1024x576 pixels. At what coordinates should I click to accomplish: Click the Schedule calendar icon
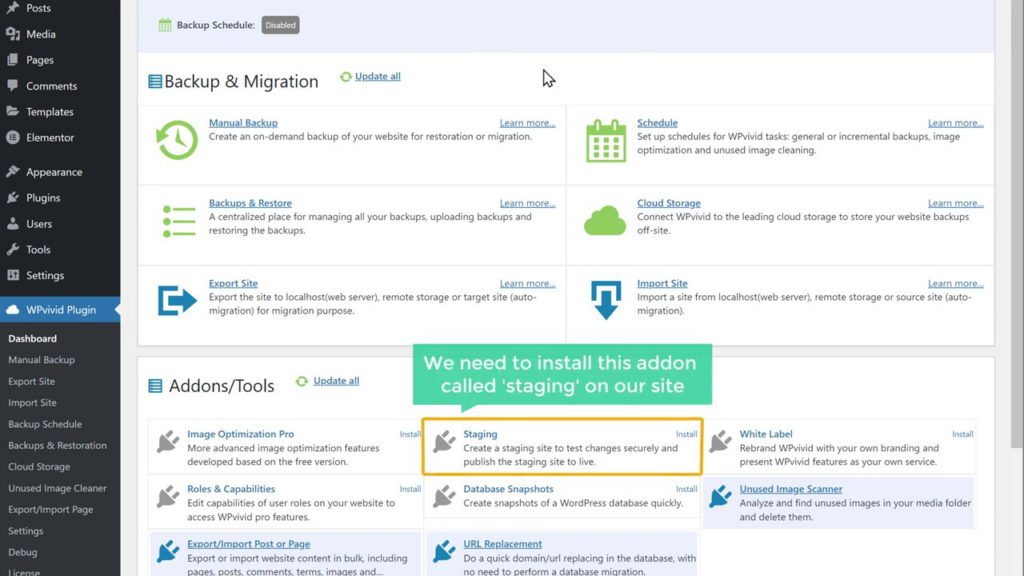point(605,140)
